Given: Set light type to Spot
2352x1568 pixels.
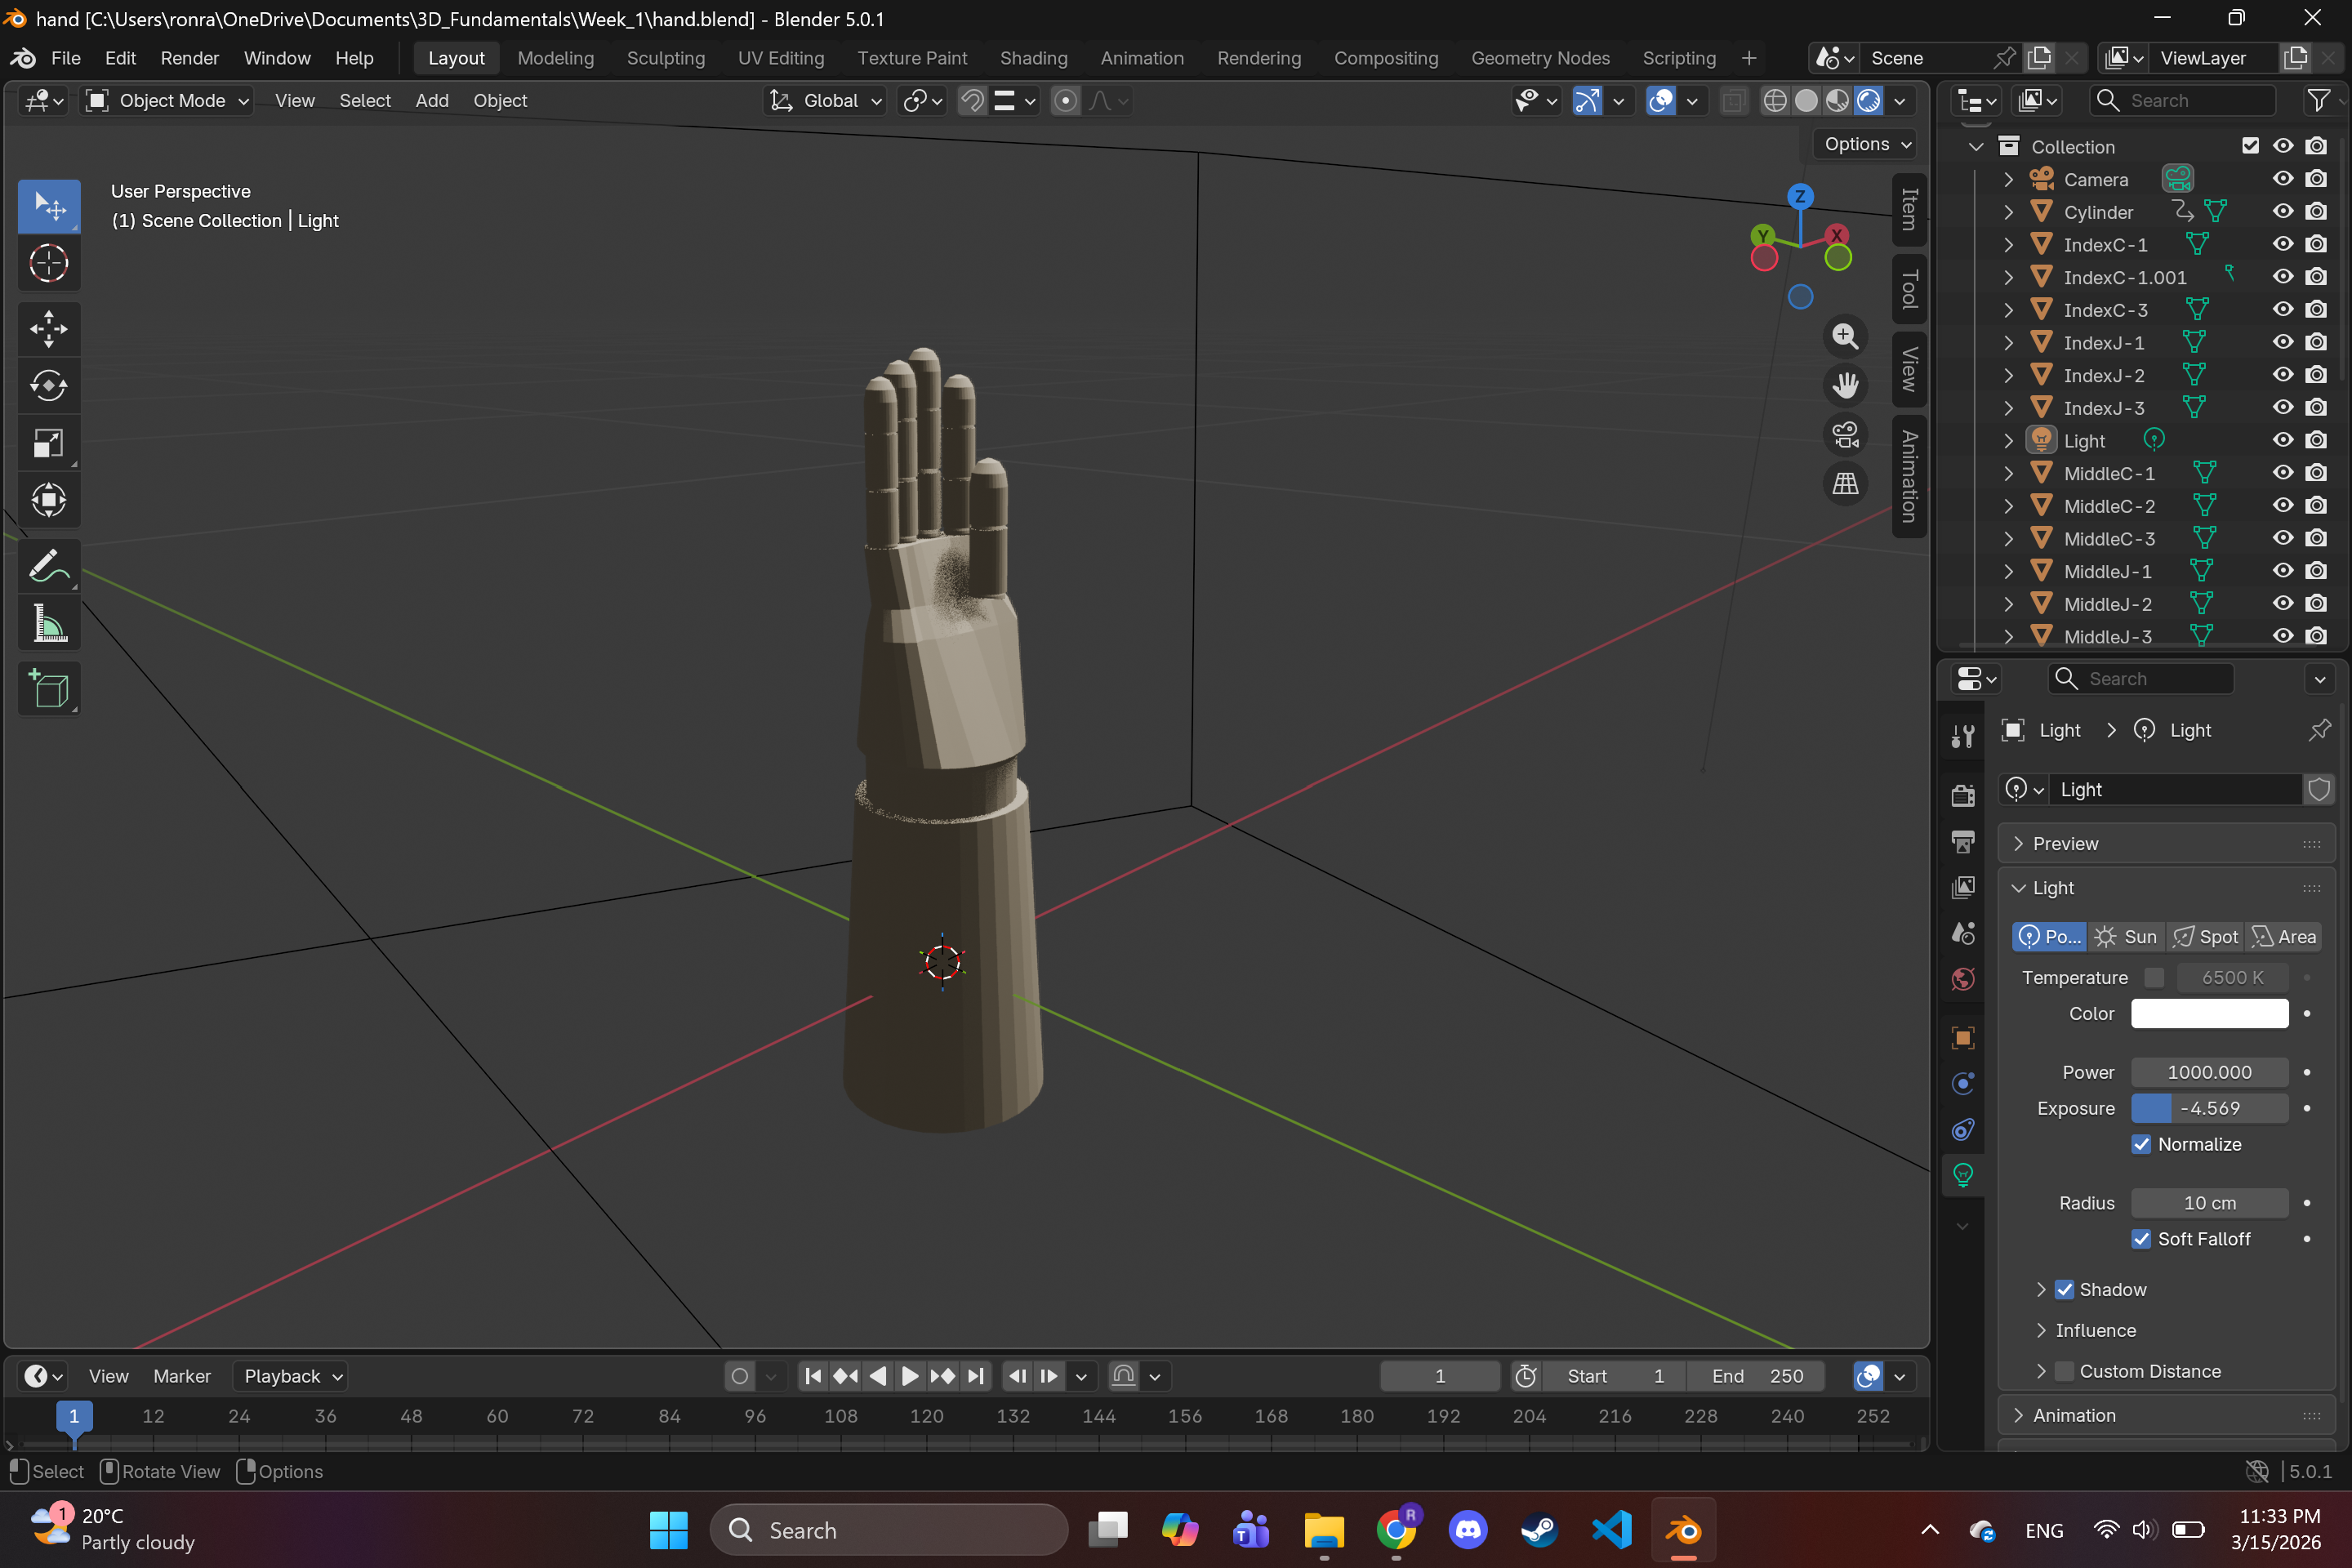Looking at the screenshot, I should click(2206, 937).
